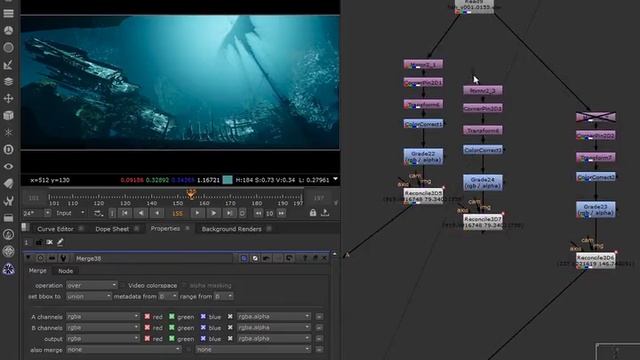Click the lock icon in Properties bin toolbar
This screenshot has height=360, width=640.
coord(39,242)
